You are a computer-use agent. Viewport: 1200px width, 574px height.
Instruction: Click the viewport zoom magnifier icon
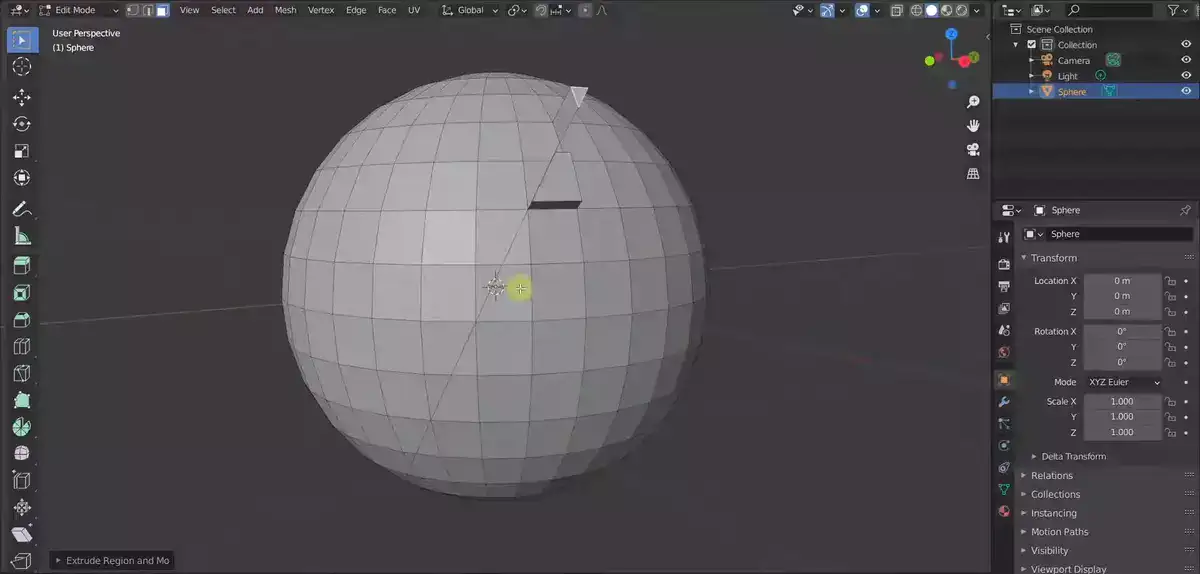click(972, 102)
